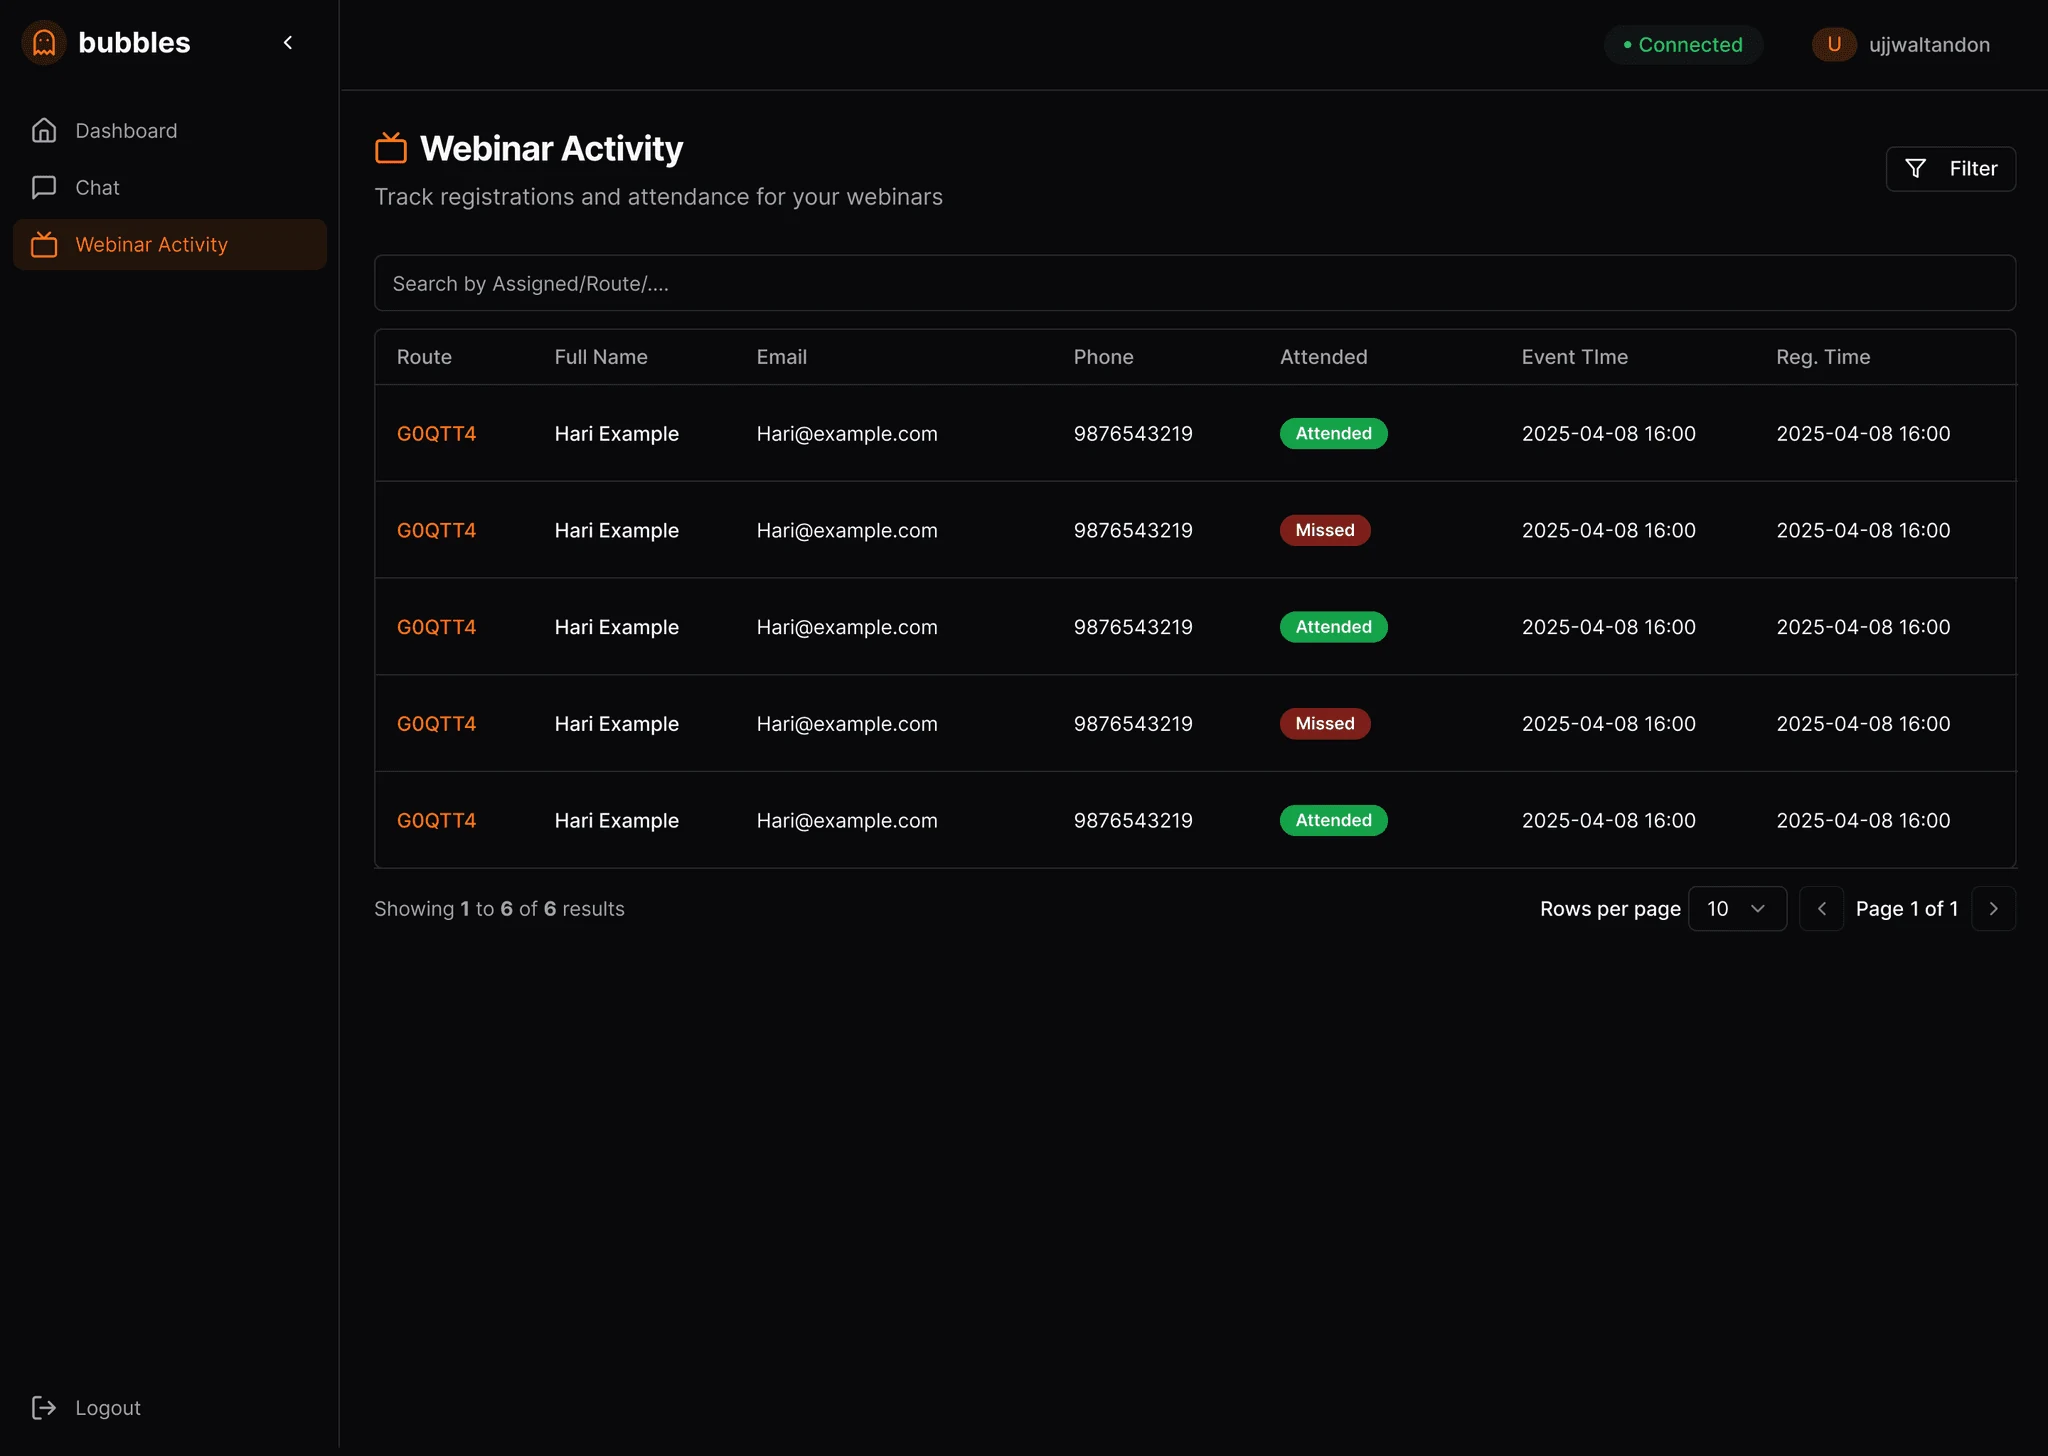Click the Logout exit icon
Viewport: 2048px width, 1456px height.
[44, 1408]
